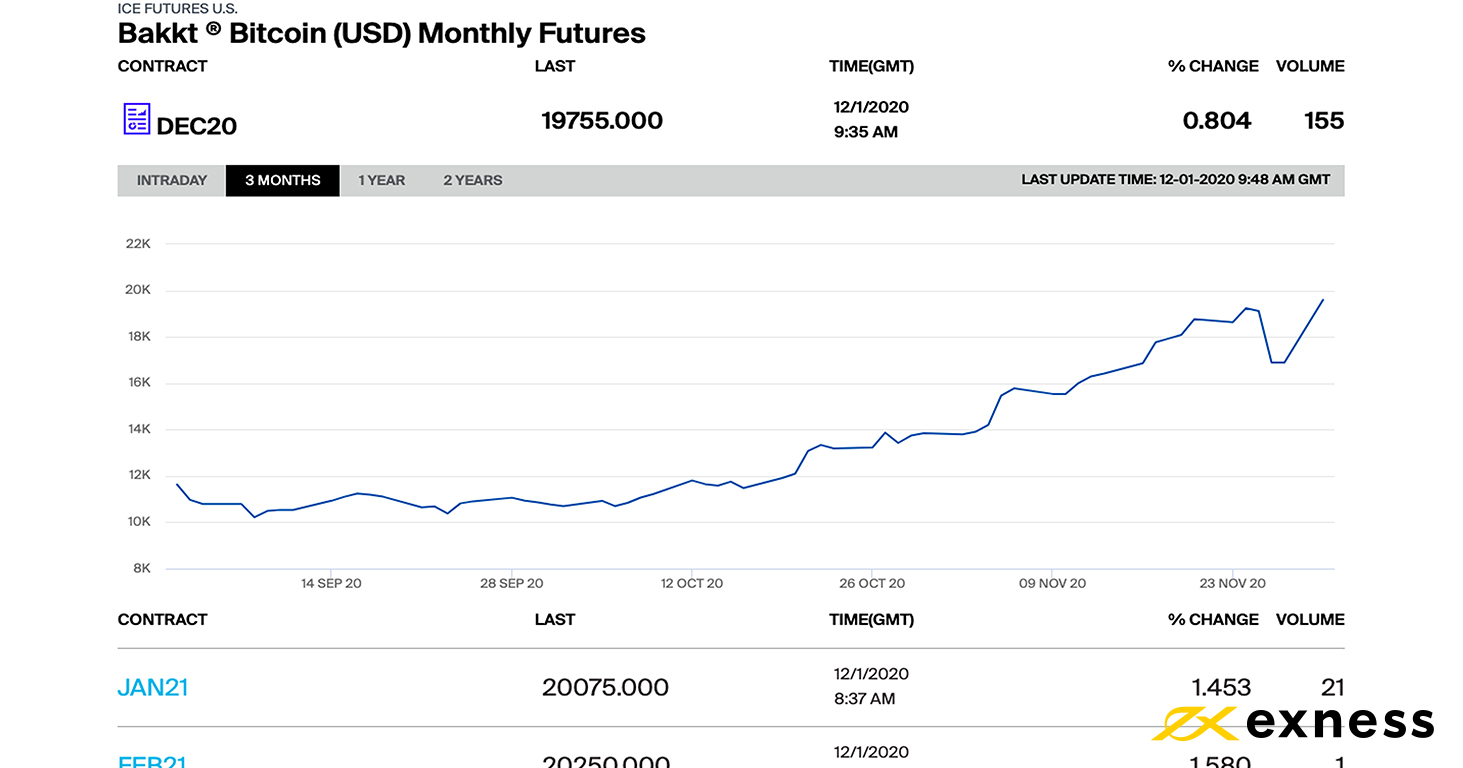This screenshot has height=768, width=1463.
Task: Click the top VOLUME column header
Action: (1310, 66)
